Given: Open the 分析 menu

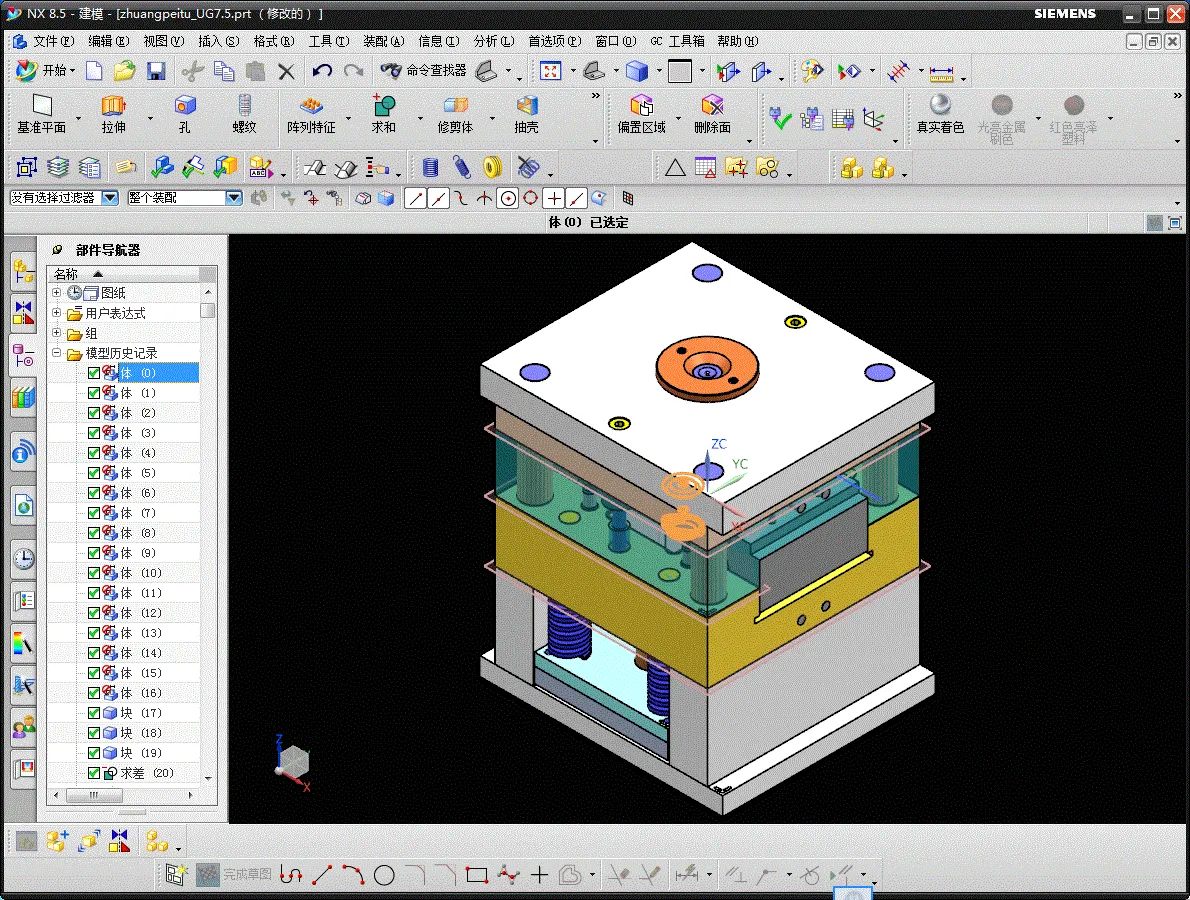Looking at the screenshot, I should tap(493, 41).
